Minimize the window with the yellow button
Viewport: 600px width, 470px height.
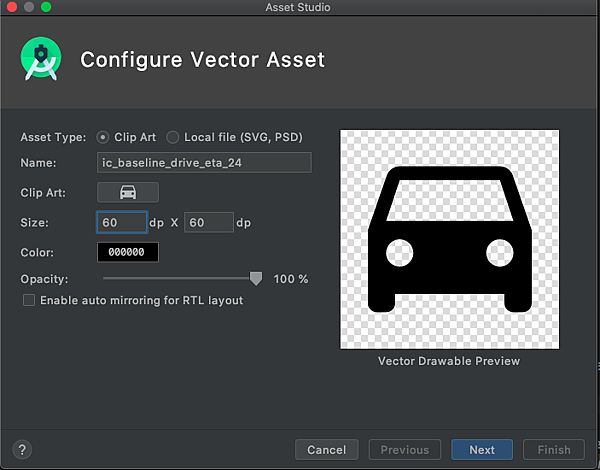29,7
